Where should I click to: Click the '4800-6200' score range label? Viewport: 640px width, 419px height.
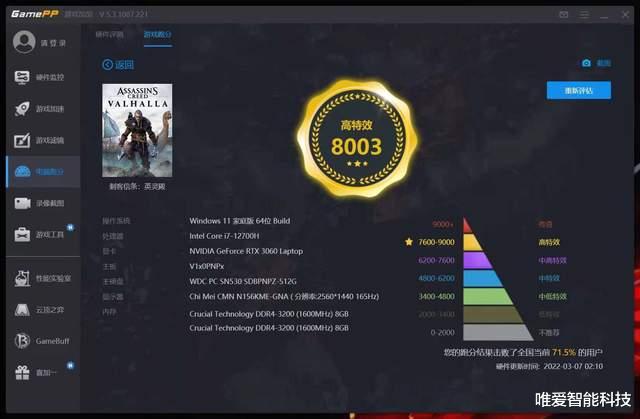pos(436,278)
